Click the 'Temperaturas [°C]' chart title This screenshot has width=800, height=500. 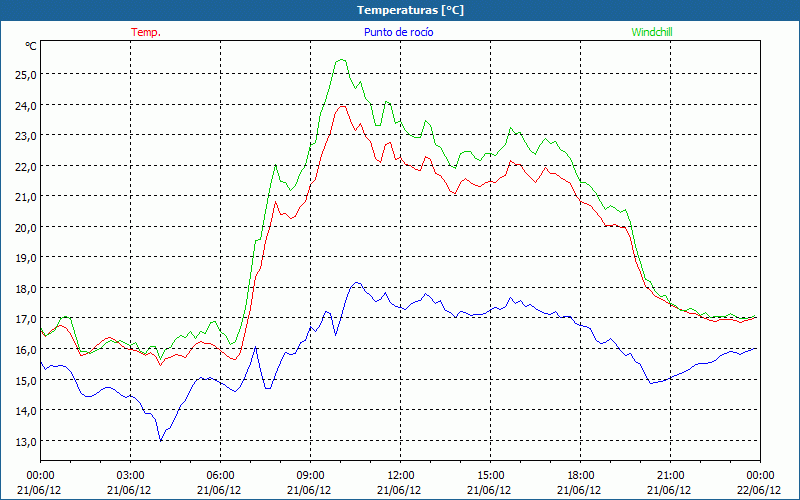tap(410, 10)
